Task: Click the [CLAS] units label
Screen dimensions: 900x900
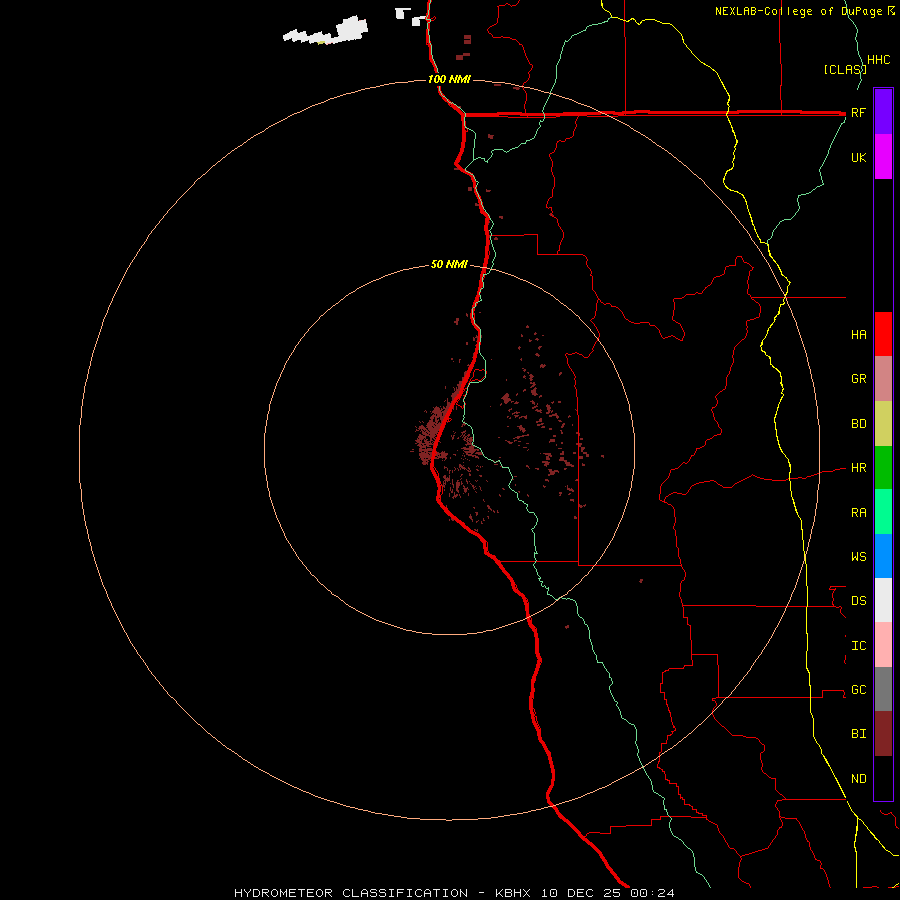Action: pyautogui.click(x=844, y=69)
